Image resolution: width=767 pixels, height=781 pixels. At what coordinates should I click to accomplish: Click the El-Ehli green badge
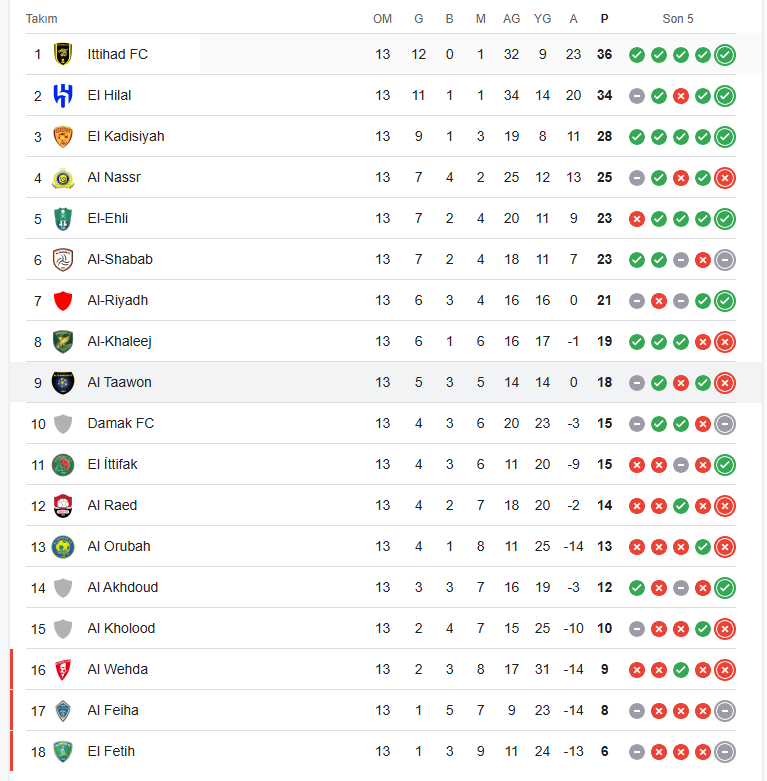[63, 219]
